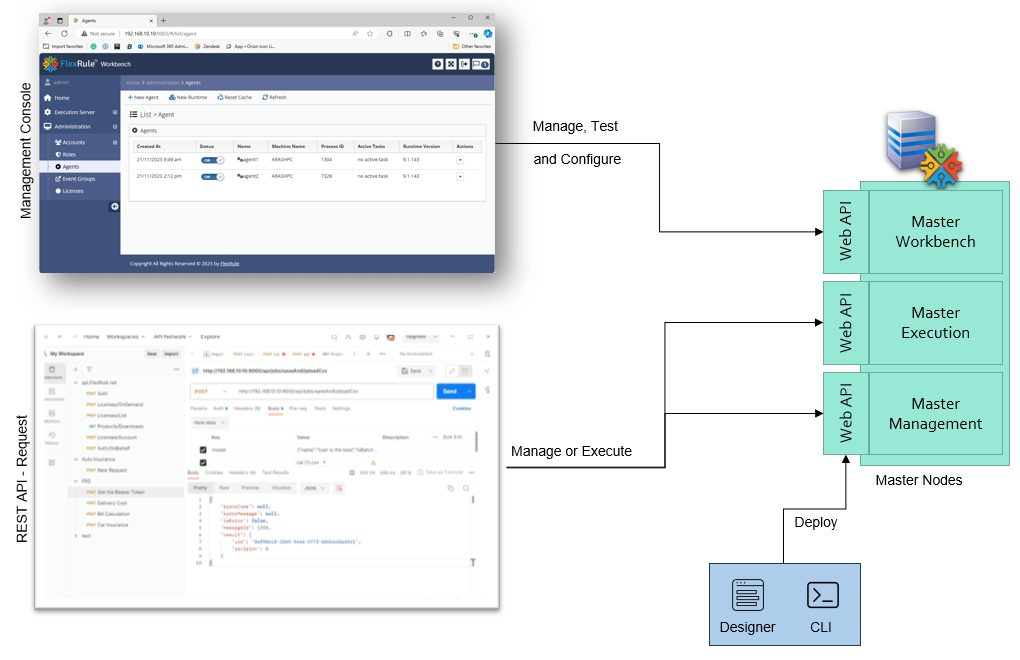Image resolution: width=1020 pixels, height=660 pixels.
Task: Expand the Accounts submenu
Action: click(85, 142)
